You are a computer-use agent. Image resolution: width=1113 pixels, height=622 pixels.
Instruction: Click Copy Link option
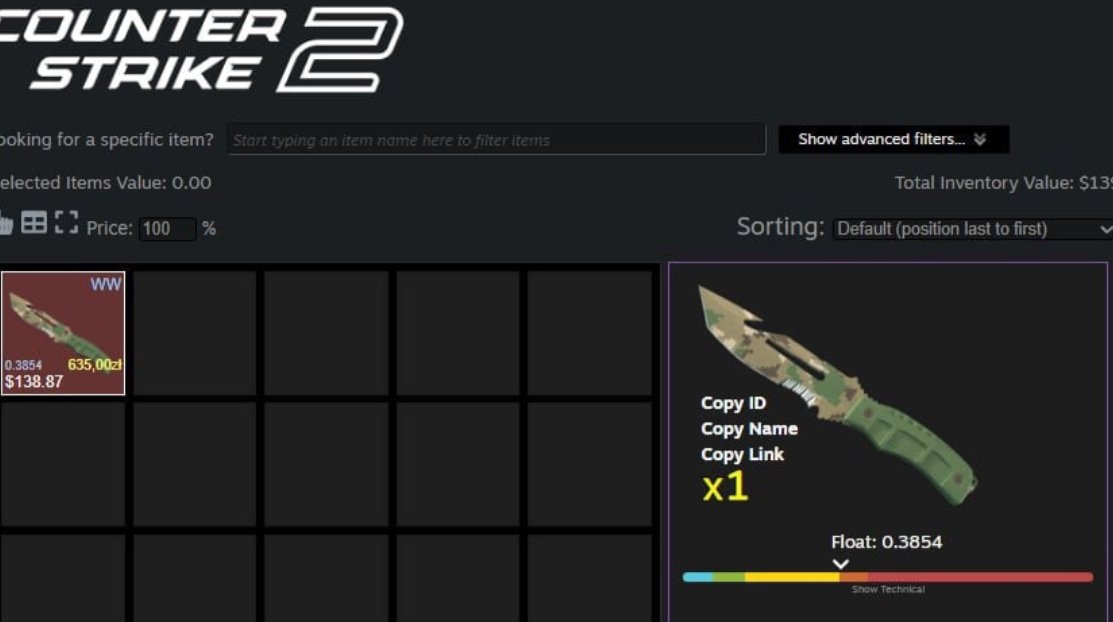click(x=742, y=454)
